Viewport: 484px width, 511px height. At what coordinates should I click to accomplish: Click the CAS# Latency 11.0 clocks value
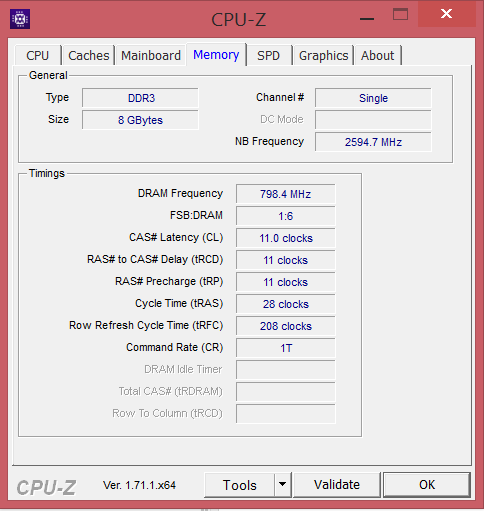(286, 238)
